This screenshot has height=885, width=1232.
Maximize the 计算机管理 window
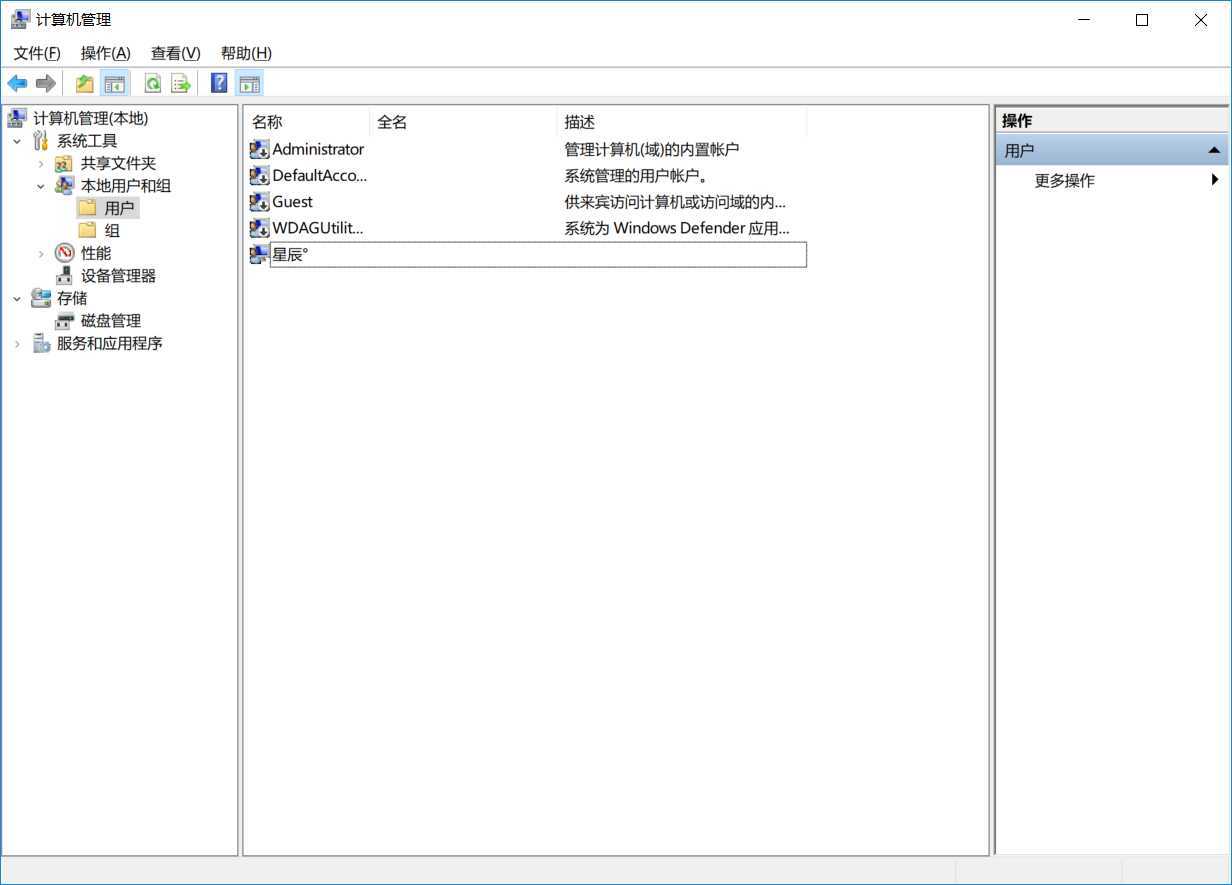pos(1142,20)
